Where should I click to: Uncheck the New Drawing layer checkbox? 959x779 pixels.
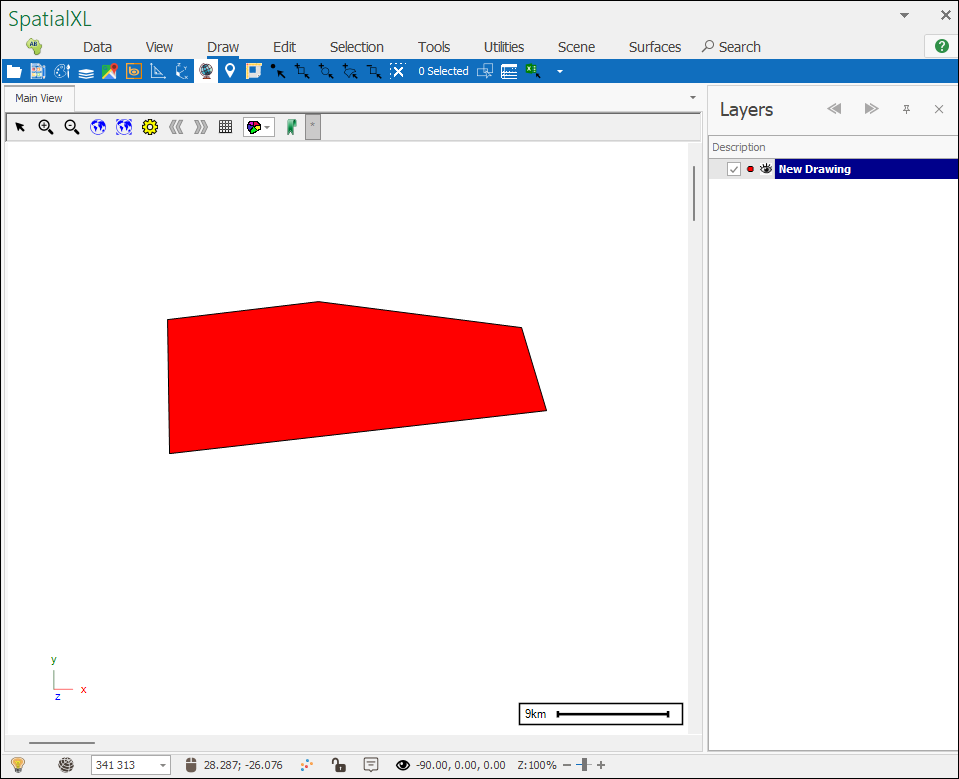point(734,169)
